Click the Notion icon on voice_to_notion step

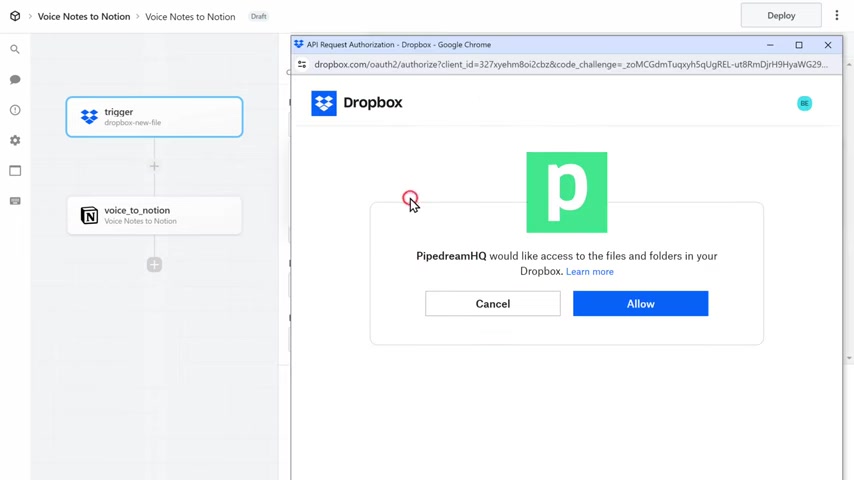click(x=89, y=215)
